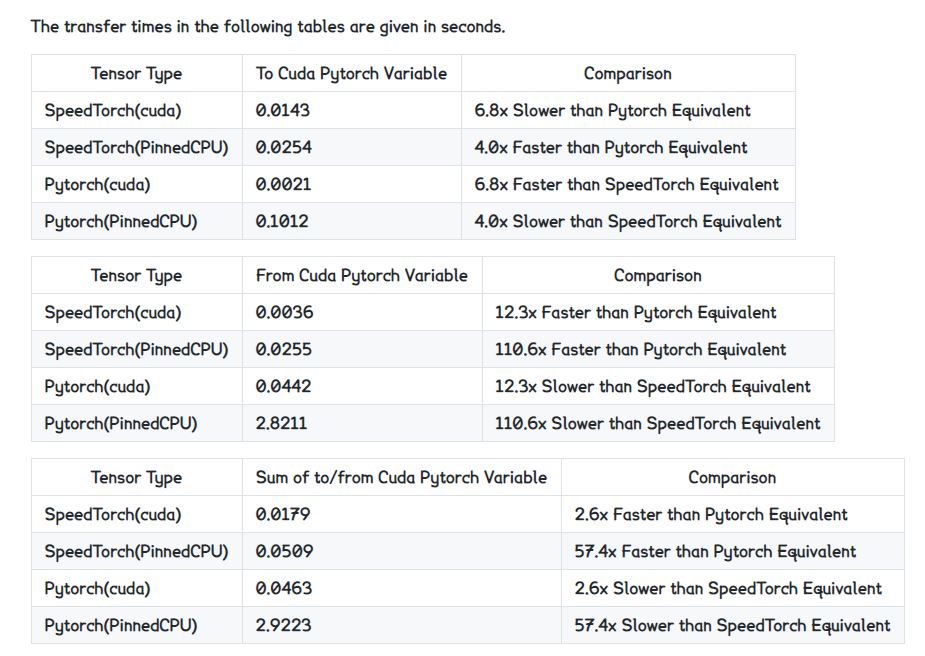
Task: Click the intro sentence about transfer times
Action: coord(268,27)
